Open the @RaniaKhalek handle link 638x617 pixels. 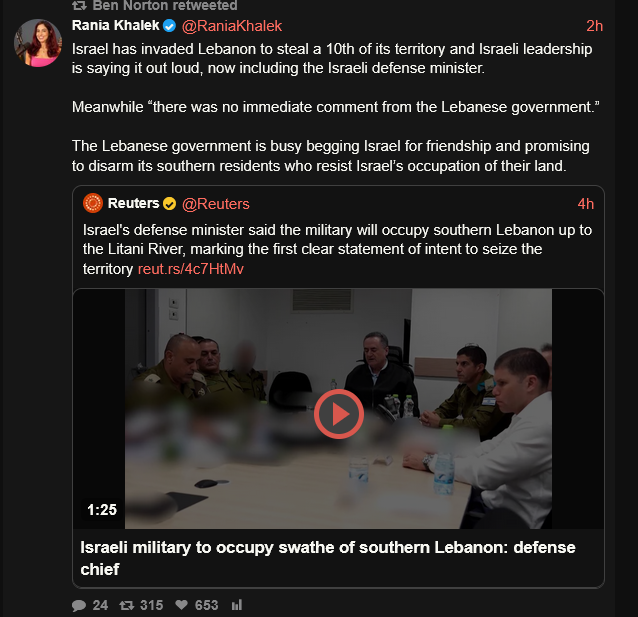(232, 26)
